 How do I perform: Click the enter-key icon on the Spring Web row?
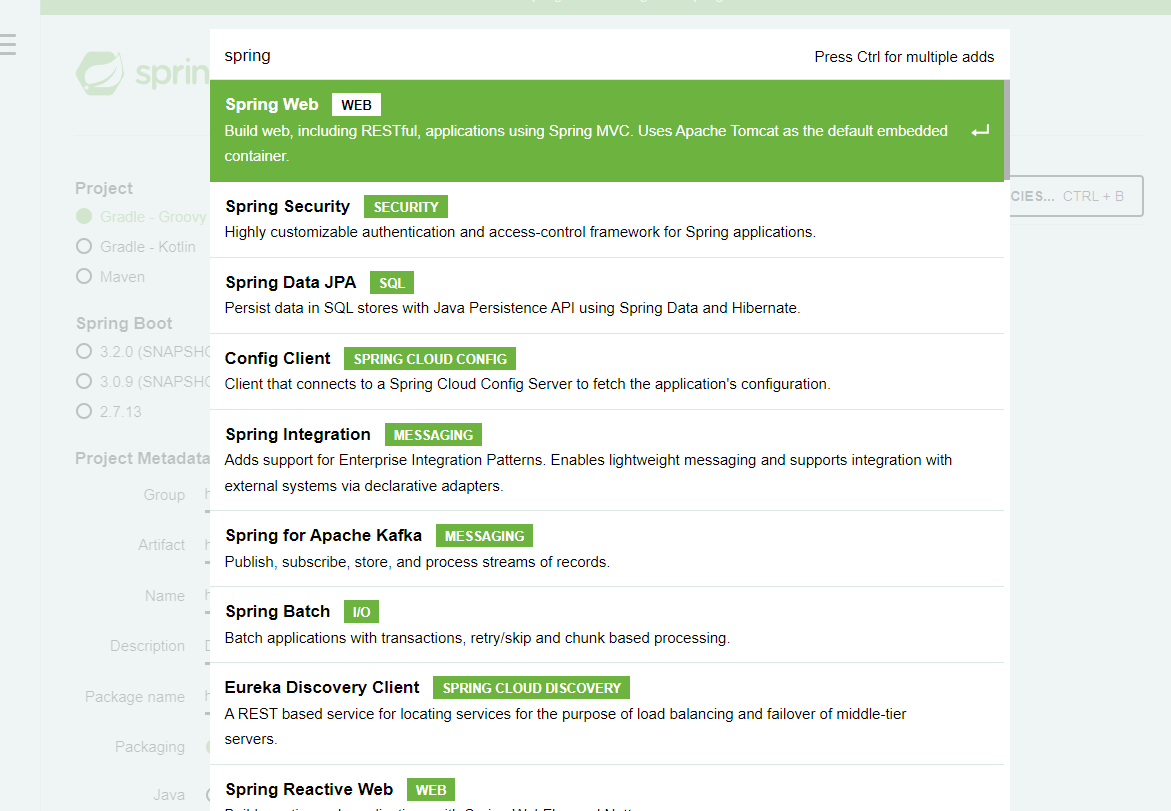pyautogui.click(x=980, y=131)
